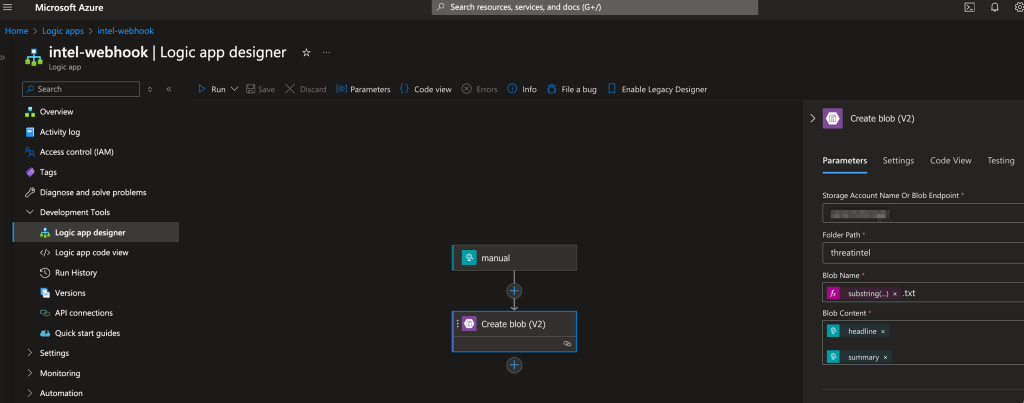Open File a bug report
The image size is (1024, 403).
point(571,89)
